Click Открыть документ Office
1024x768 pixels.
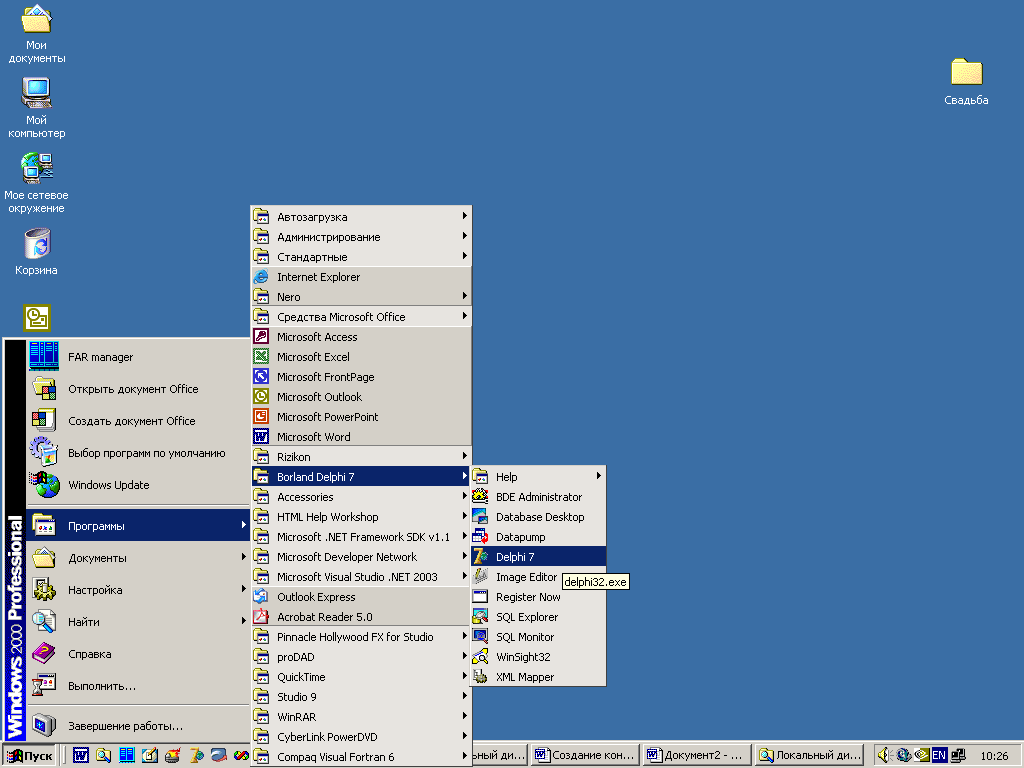pos(138,389)
